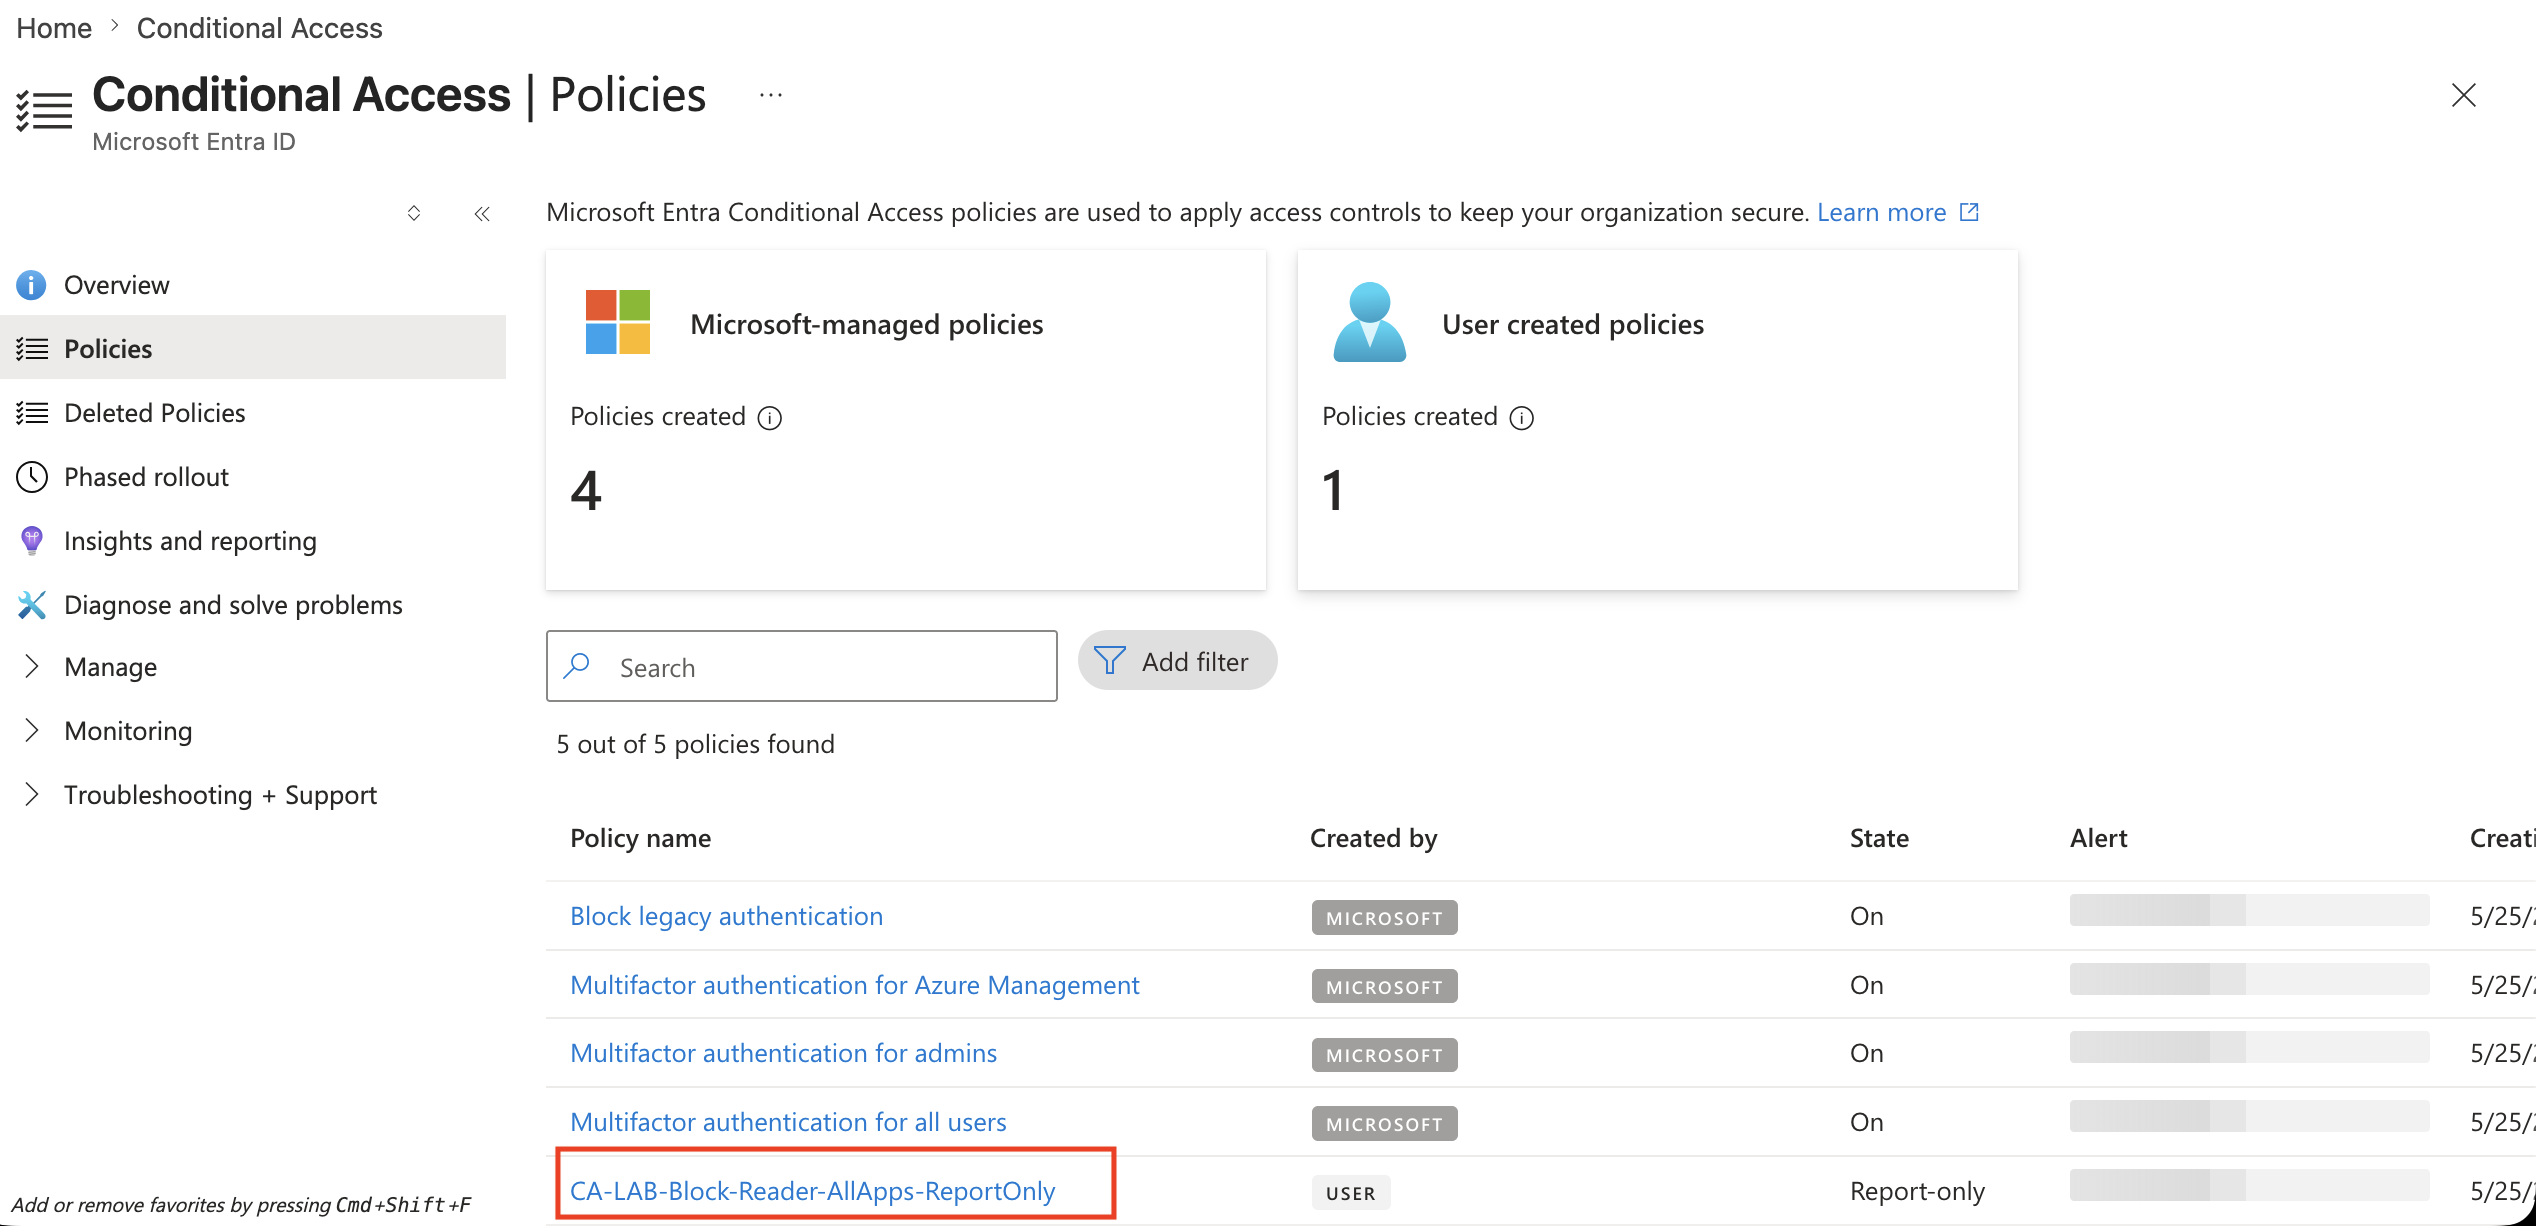Click the '5 out of 5 policies found' text
The height and width of the screenshot is (1226, 2536).
click(x=696, y=744)
